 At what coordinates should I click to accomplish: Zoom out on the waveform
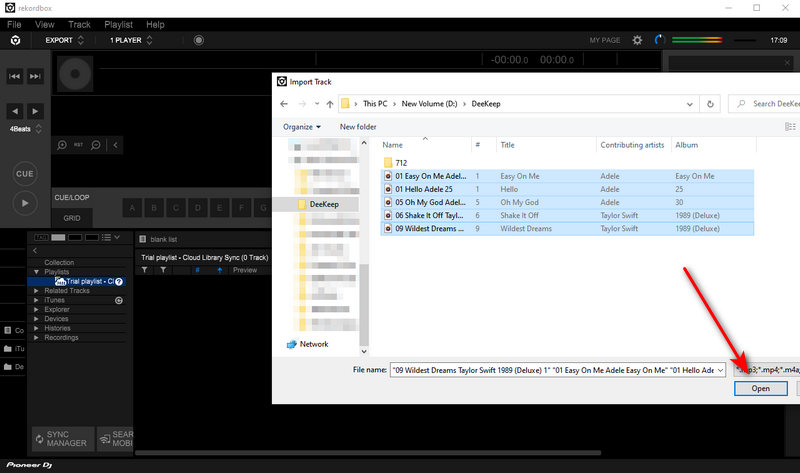pos(95,145)
